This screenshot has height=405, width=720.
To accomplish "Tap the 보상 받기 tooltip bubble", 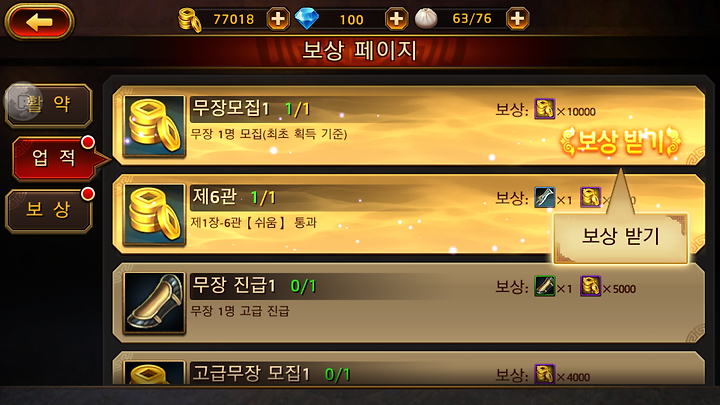I will (620, 238).
